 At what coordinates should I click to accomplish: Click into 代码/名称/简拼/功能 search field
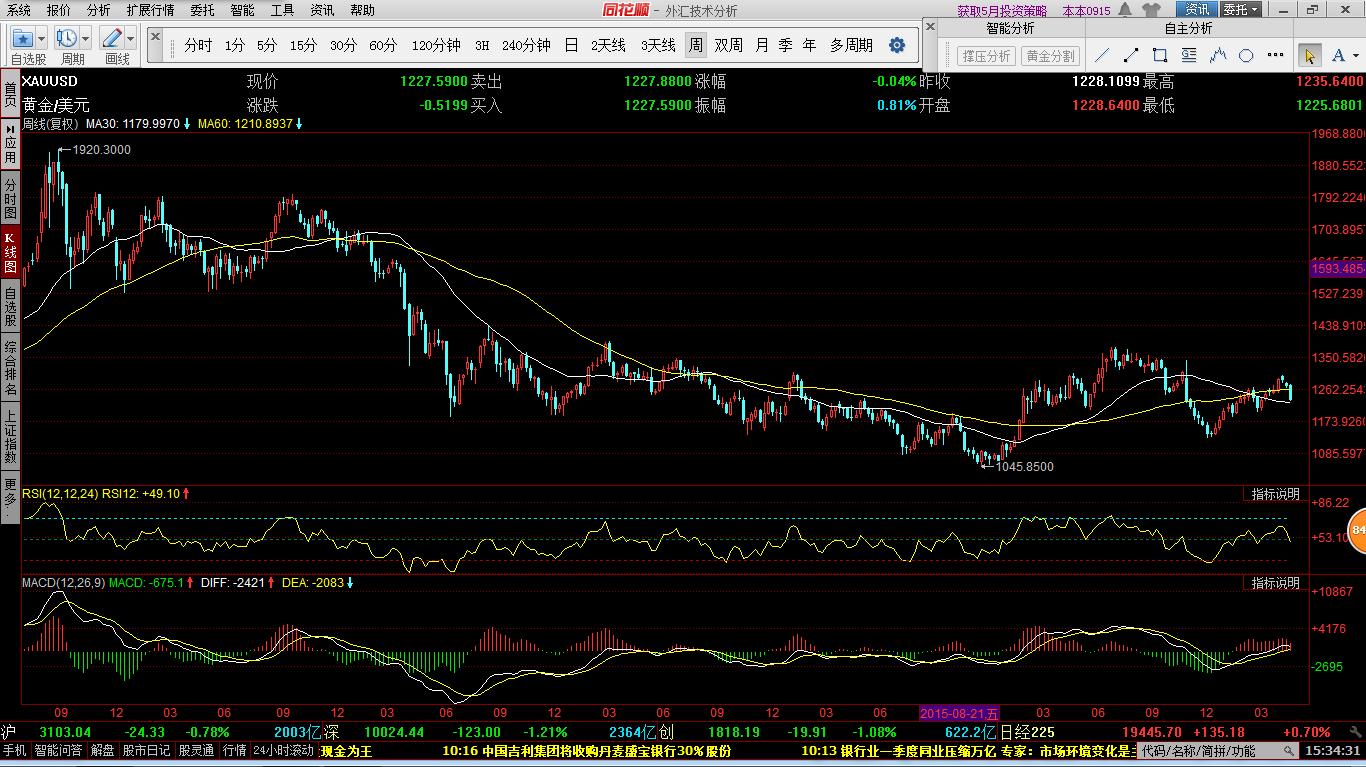[1219, 750]
